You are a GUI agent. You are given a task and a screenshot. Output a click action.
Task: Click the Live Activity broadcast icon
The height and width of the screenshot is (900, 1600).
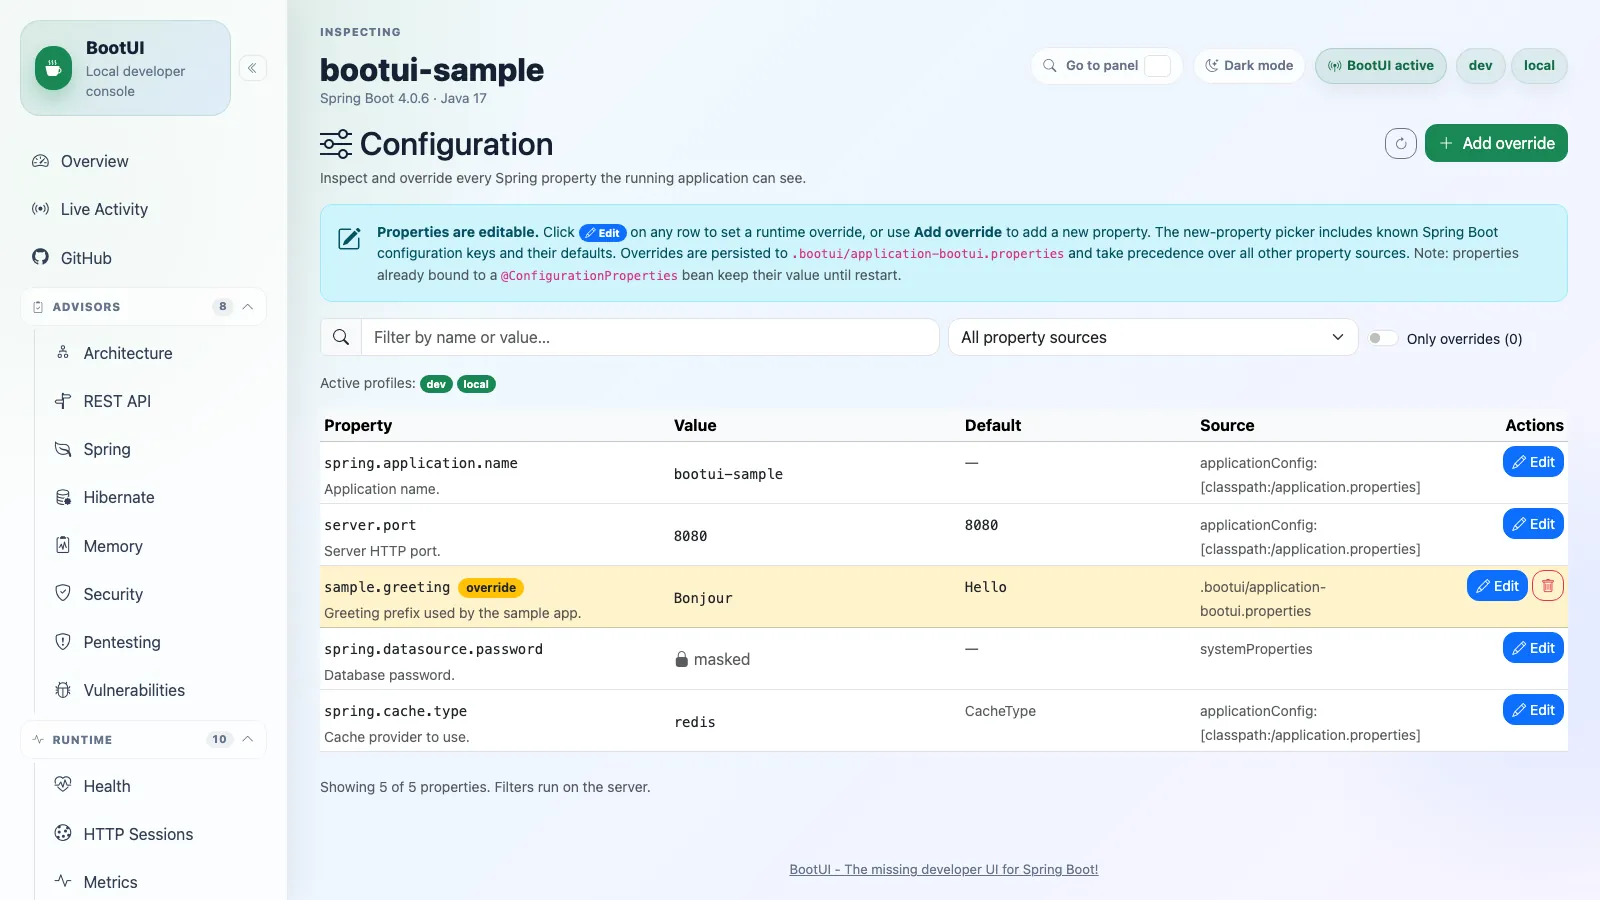[40, 209]
